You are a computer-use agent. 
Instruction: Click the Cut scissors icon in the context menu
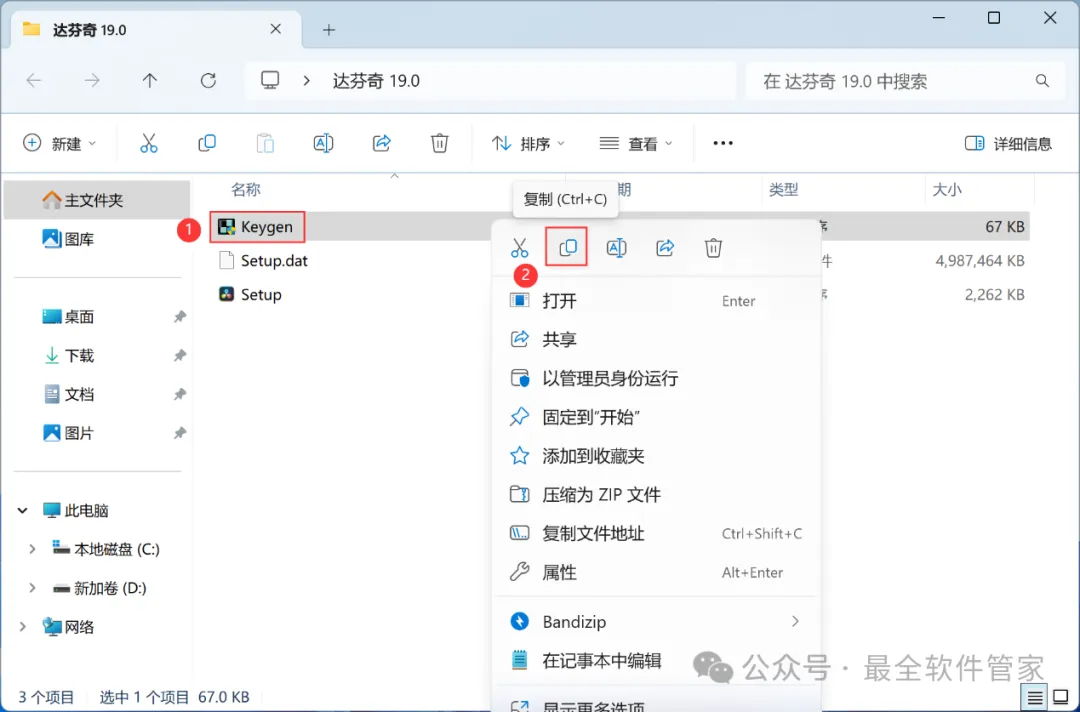tap(519, 248)
